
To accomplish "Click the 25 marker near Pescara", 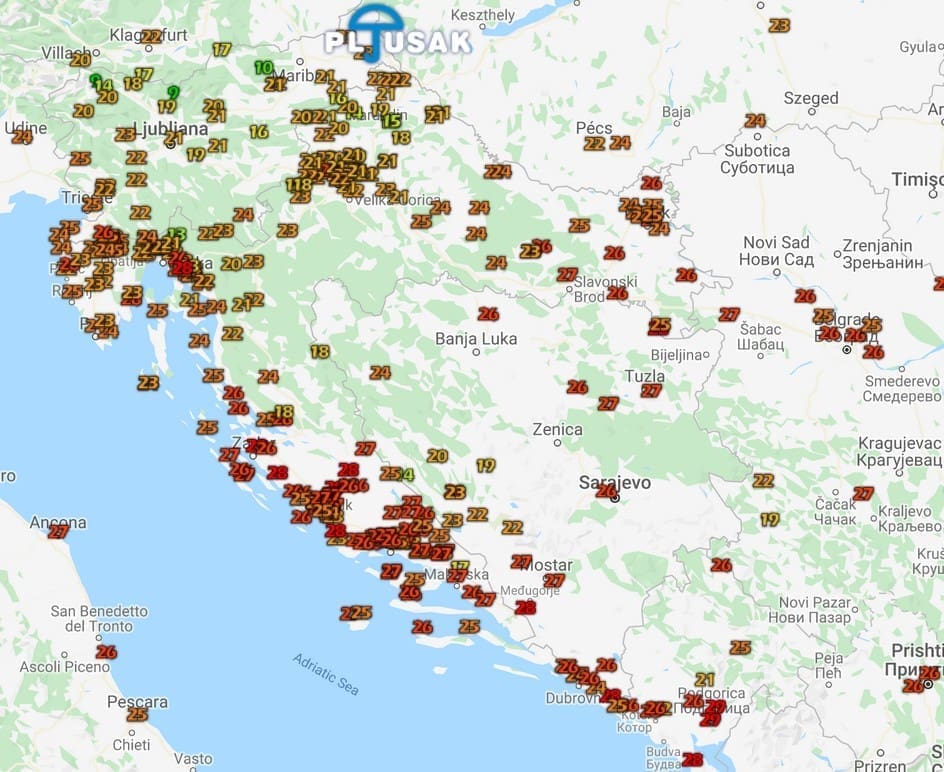I will pos(137,714).
